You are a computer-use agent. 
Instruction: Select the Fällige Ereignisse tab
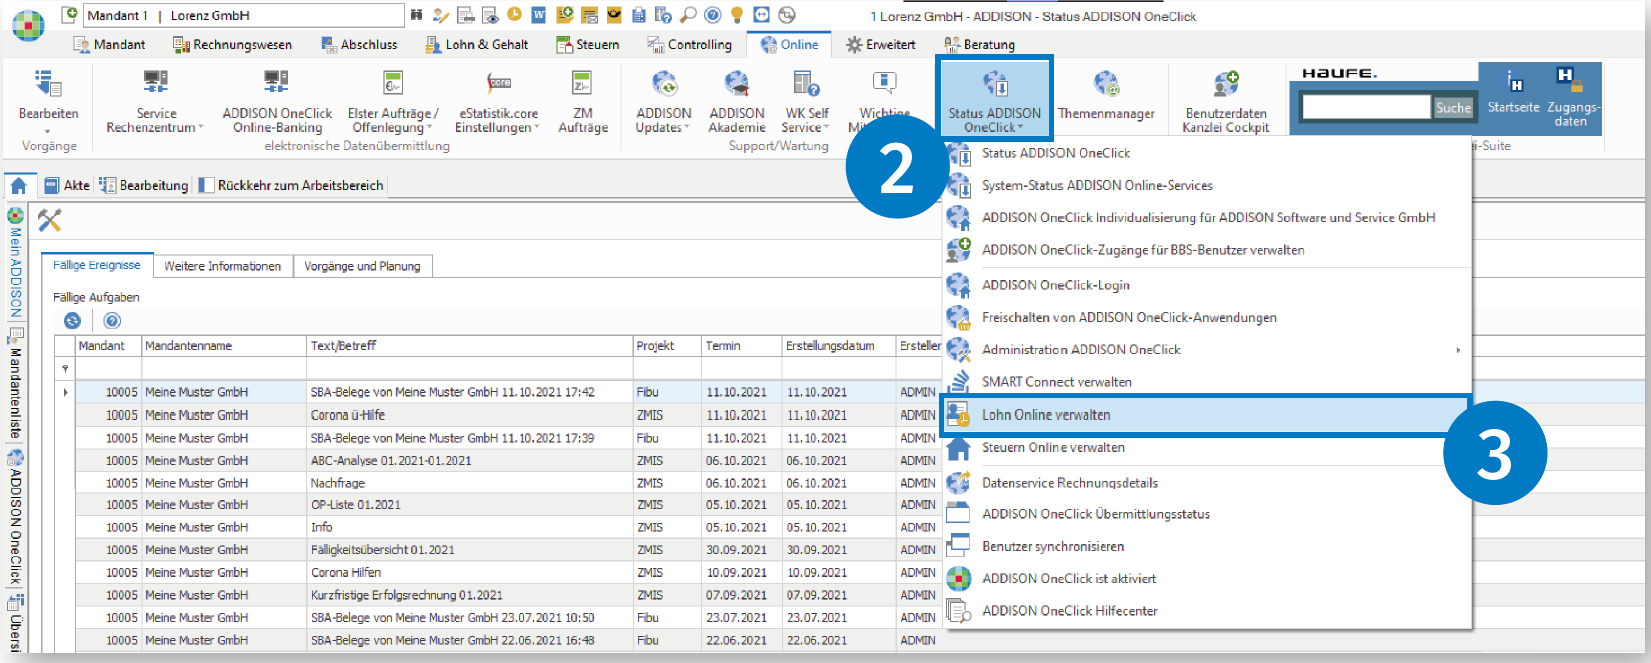point(96,265)
